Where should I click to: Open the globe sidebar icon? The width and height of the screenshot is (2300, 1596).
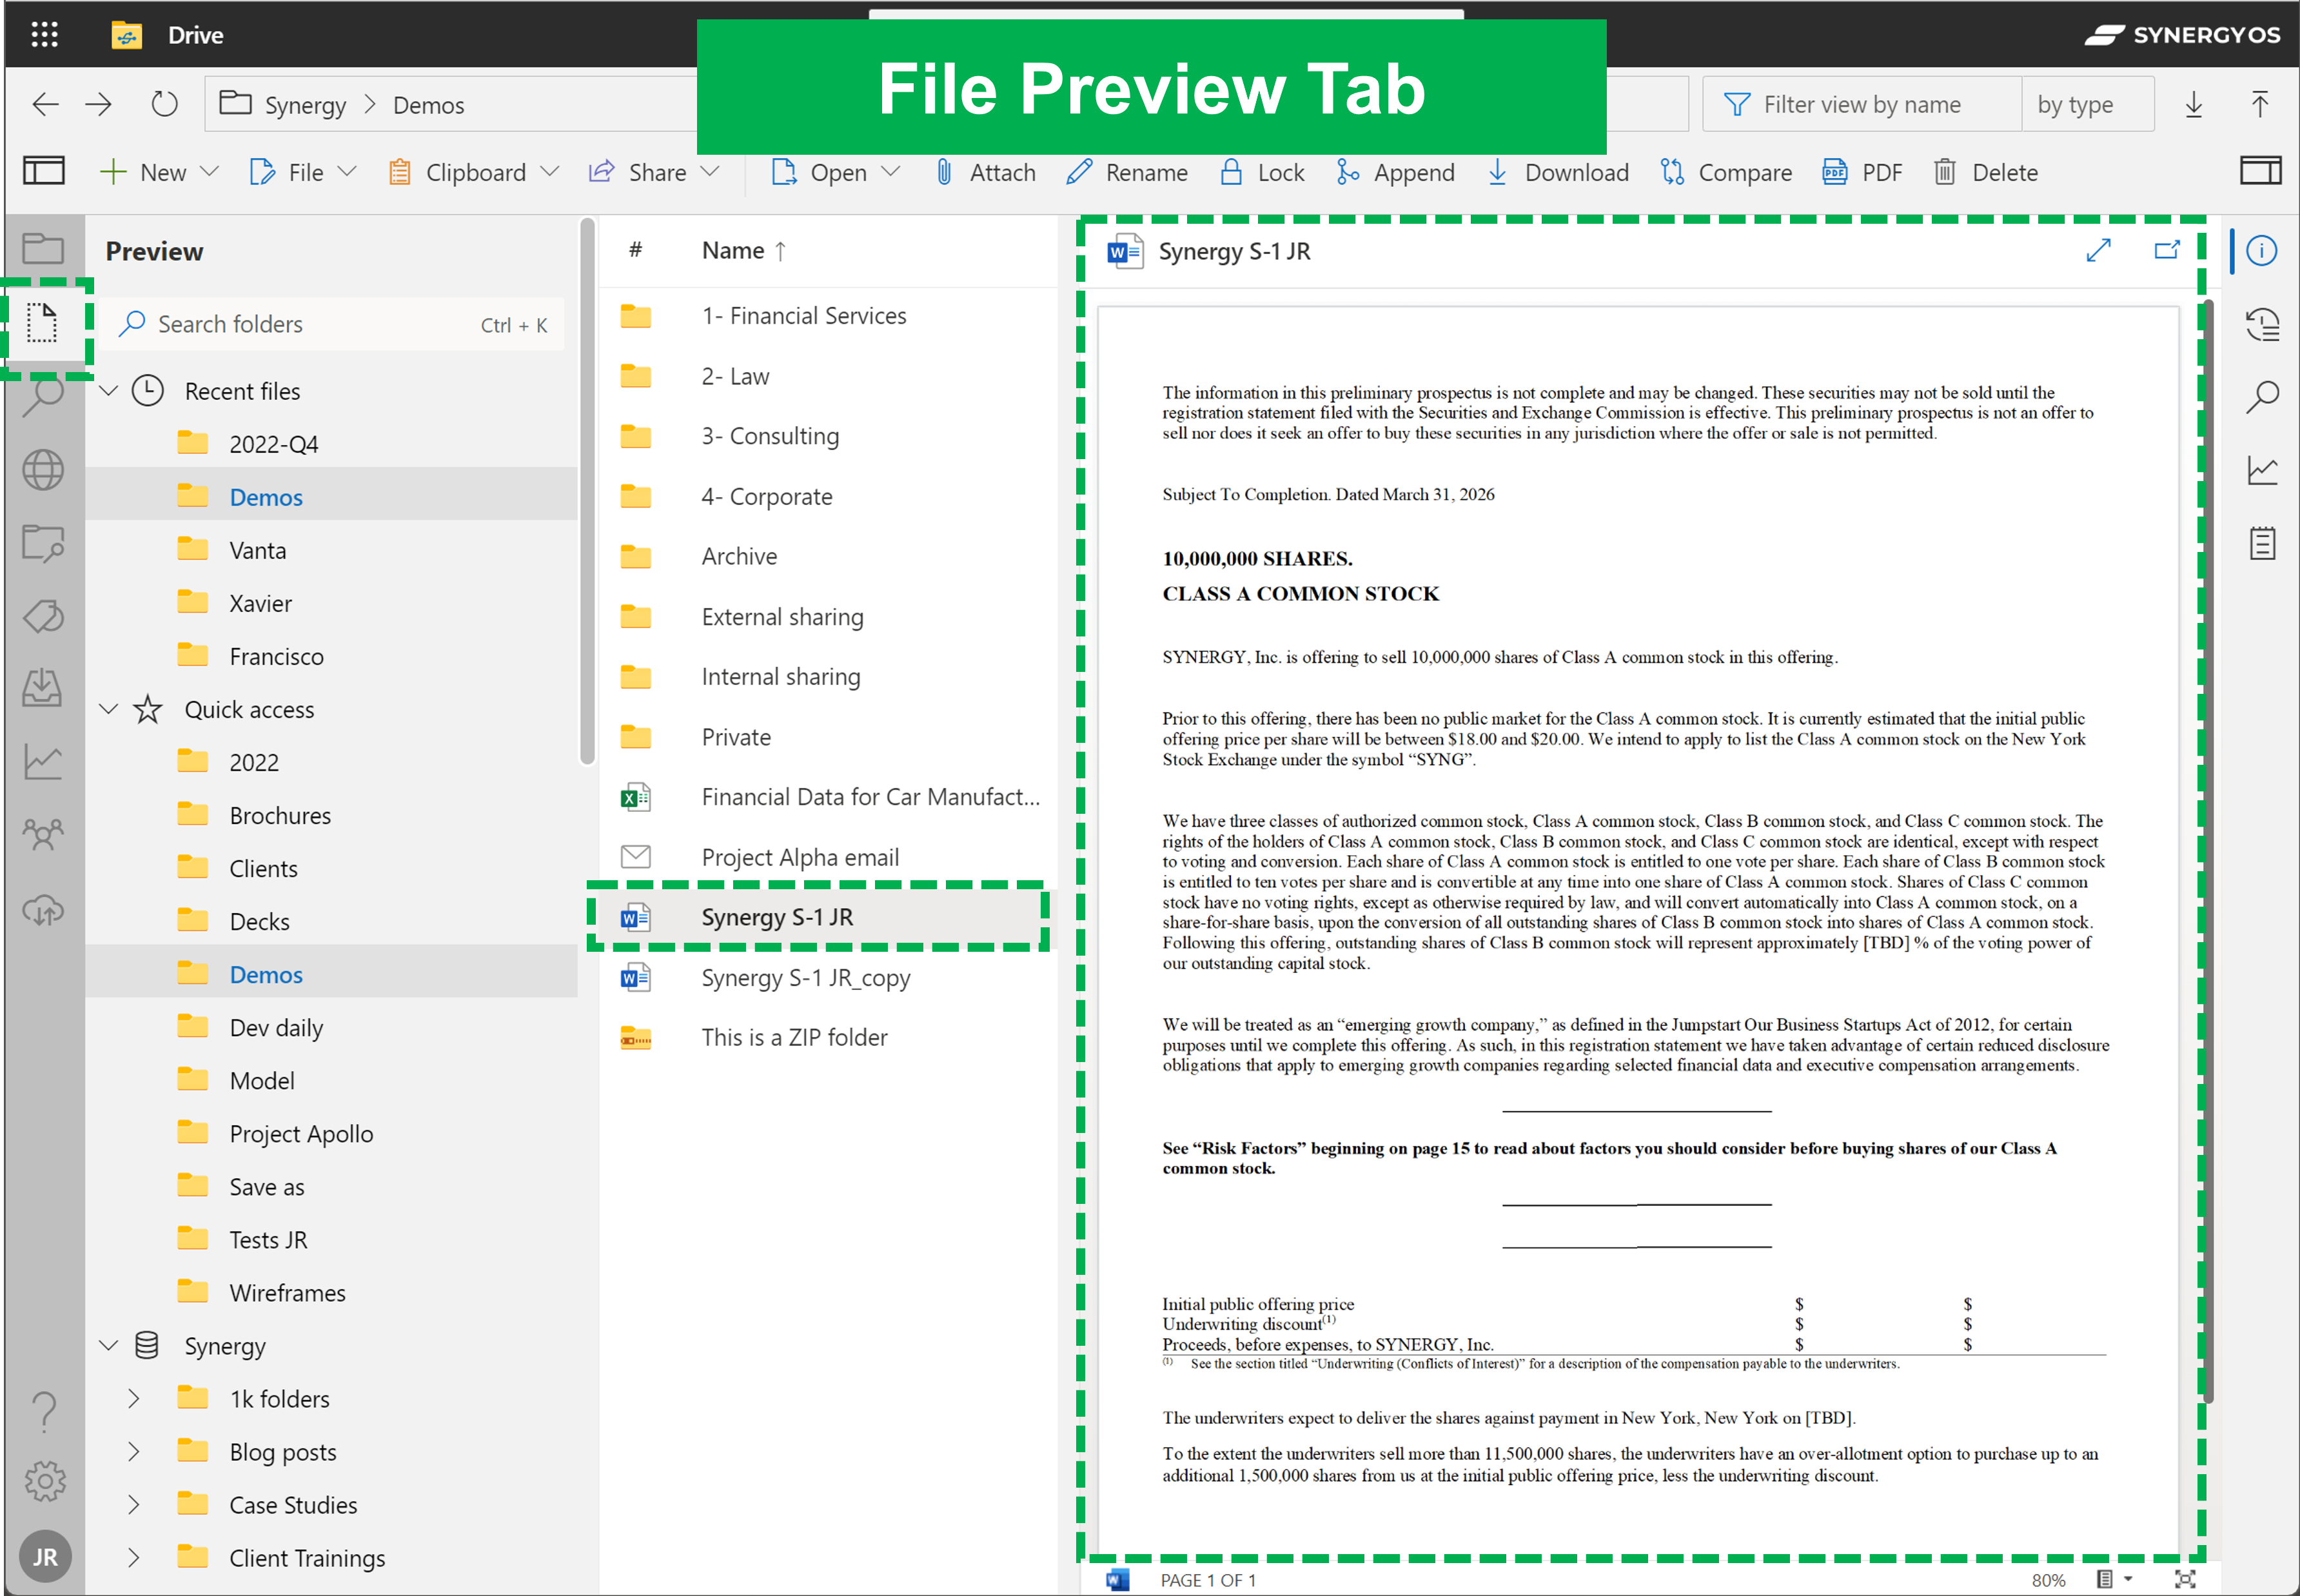click(x=43, y=470)
